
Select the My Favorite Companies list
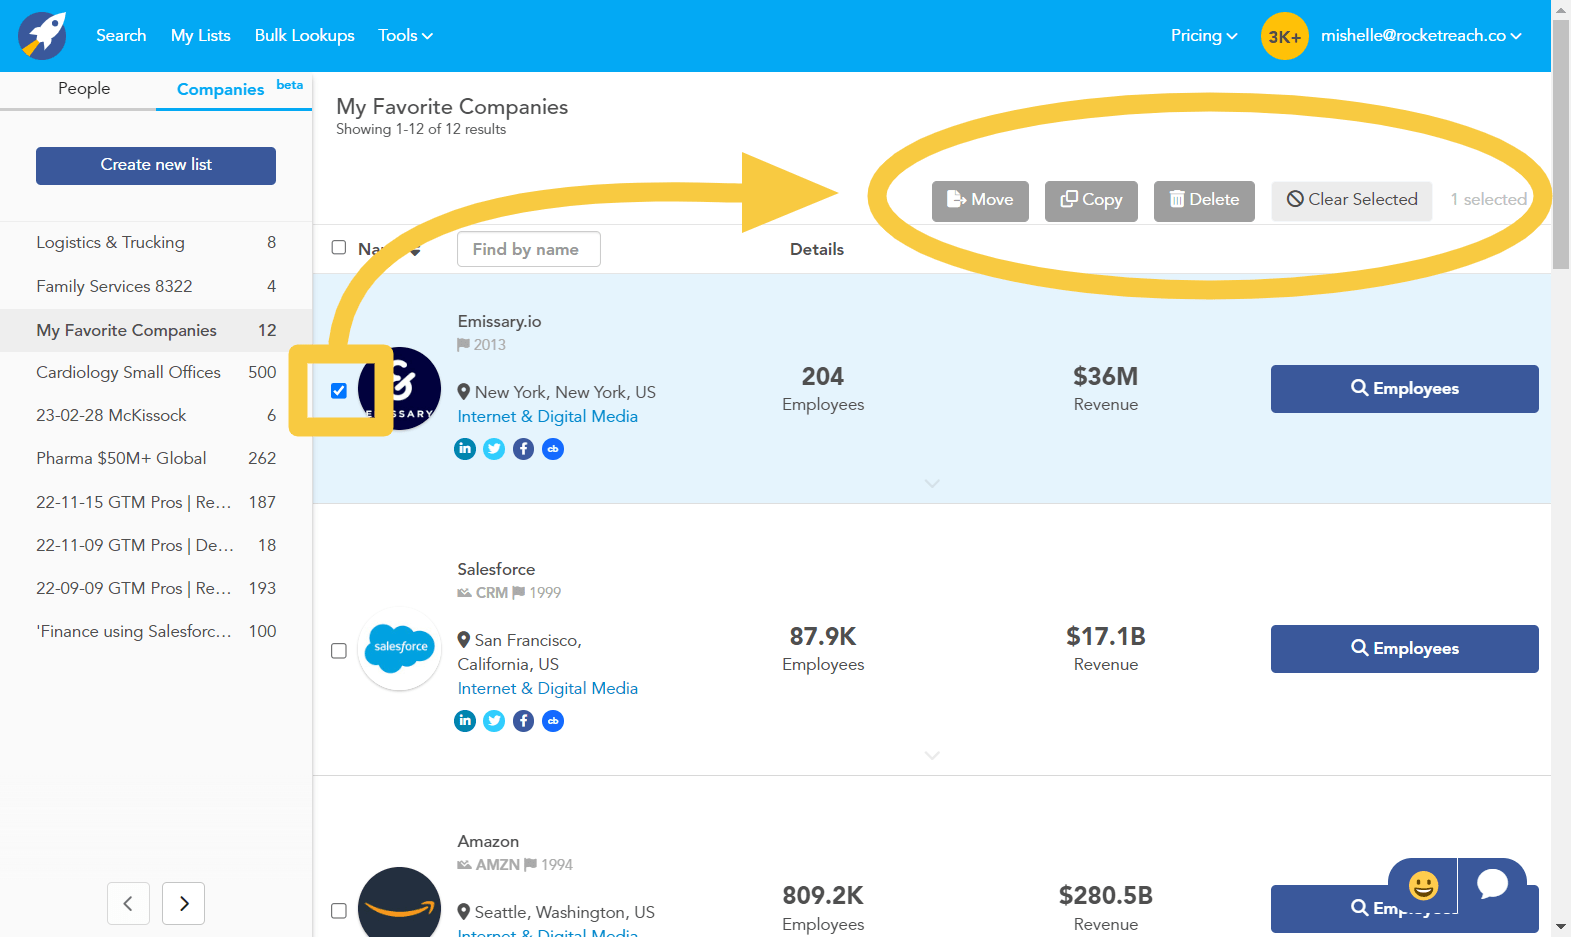156,331
